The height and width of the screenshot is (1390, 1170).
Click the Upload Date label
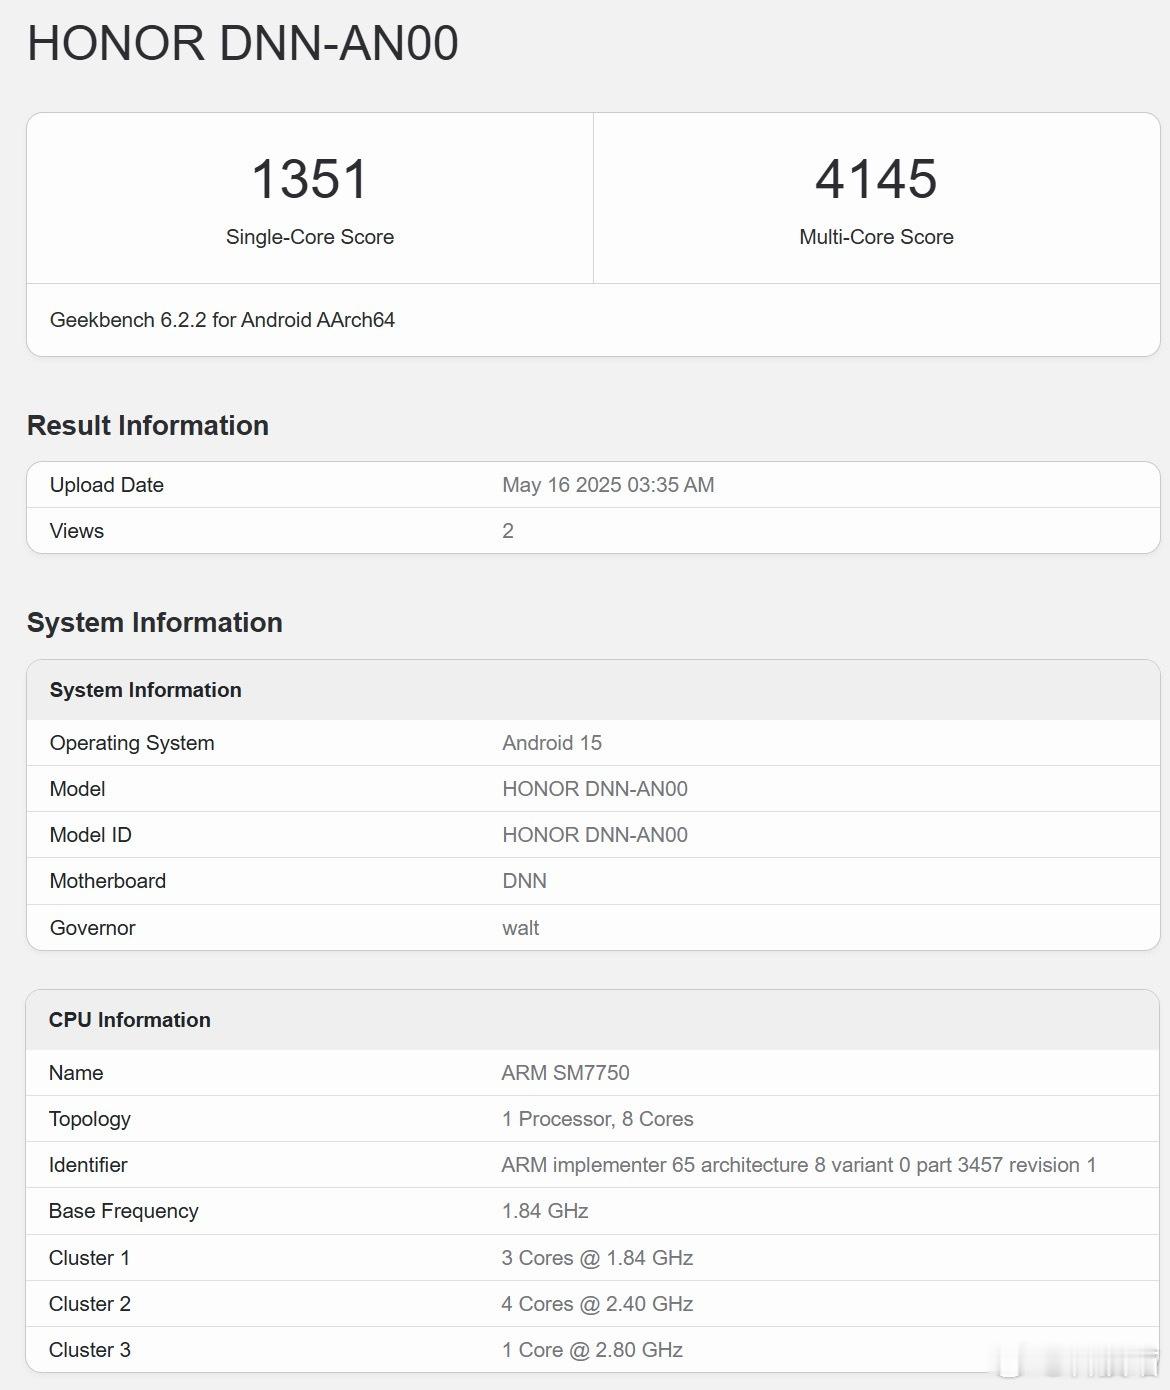click(x=107, y=485)
